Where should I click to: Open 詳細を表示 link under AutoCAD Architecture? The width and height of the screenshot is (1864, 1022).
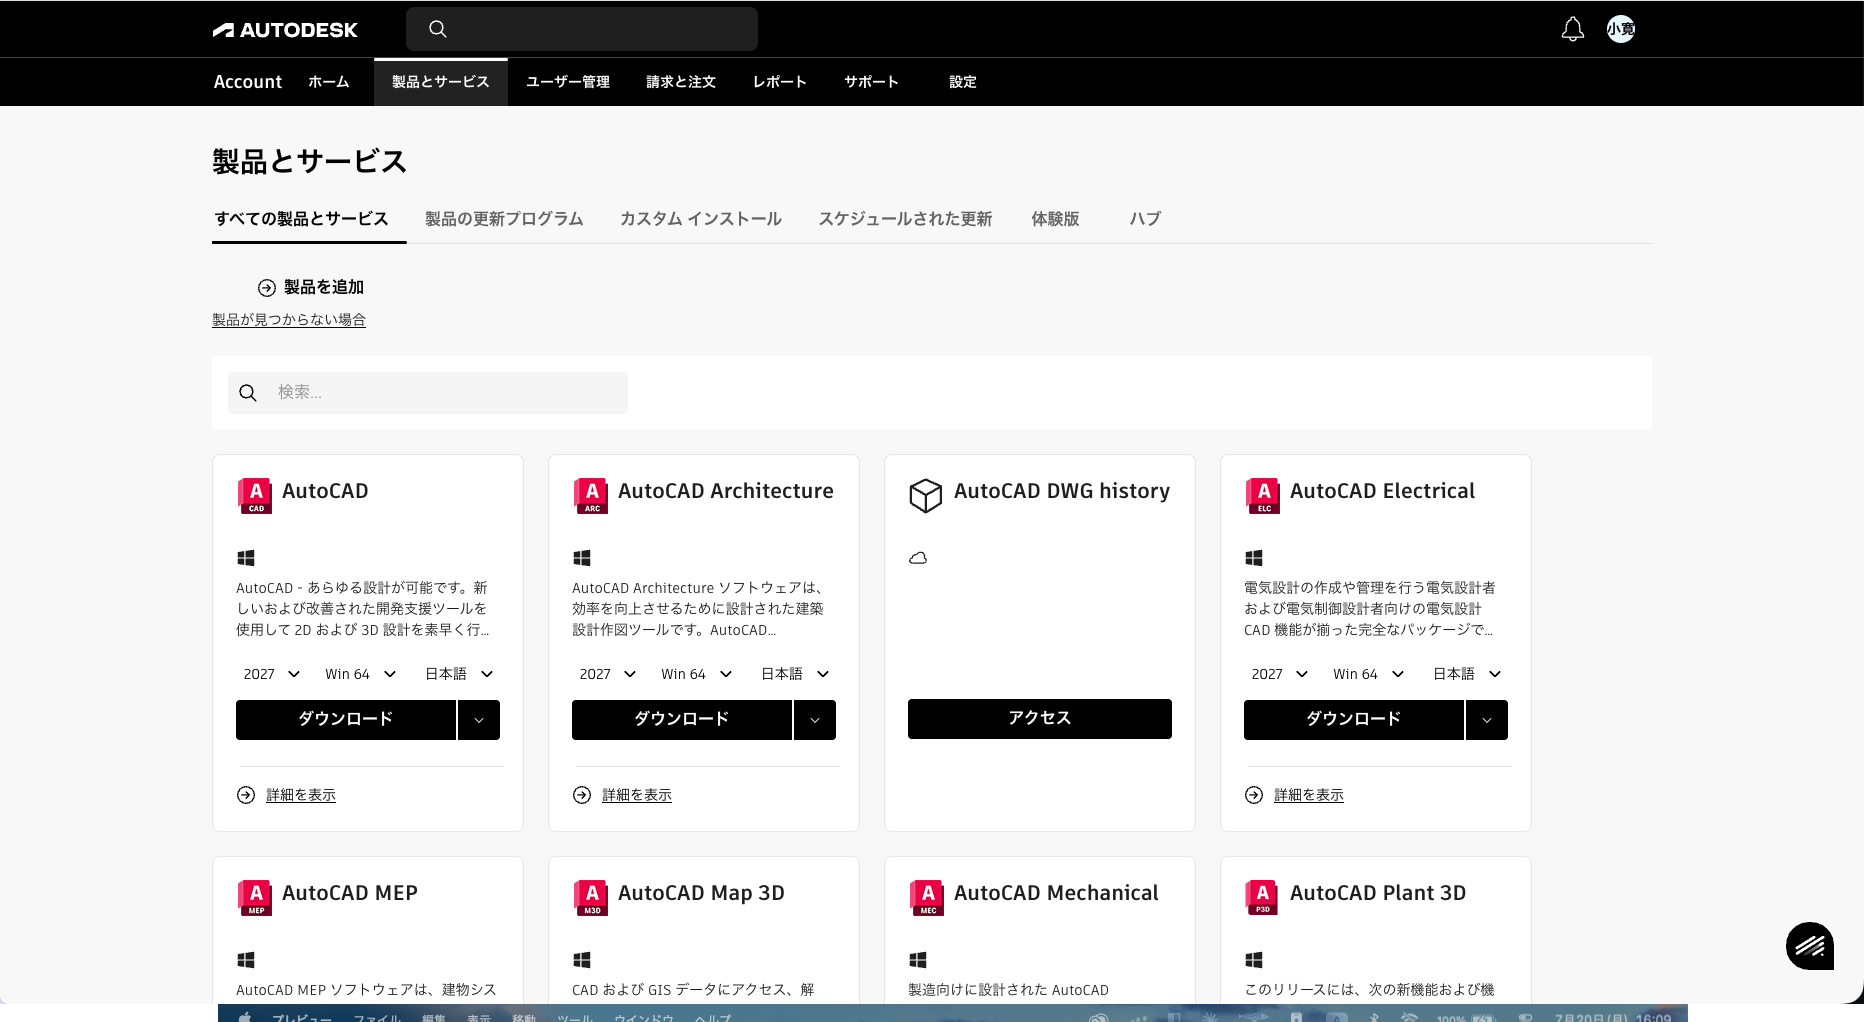(x=637, y=795)
